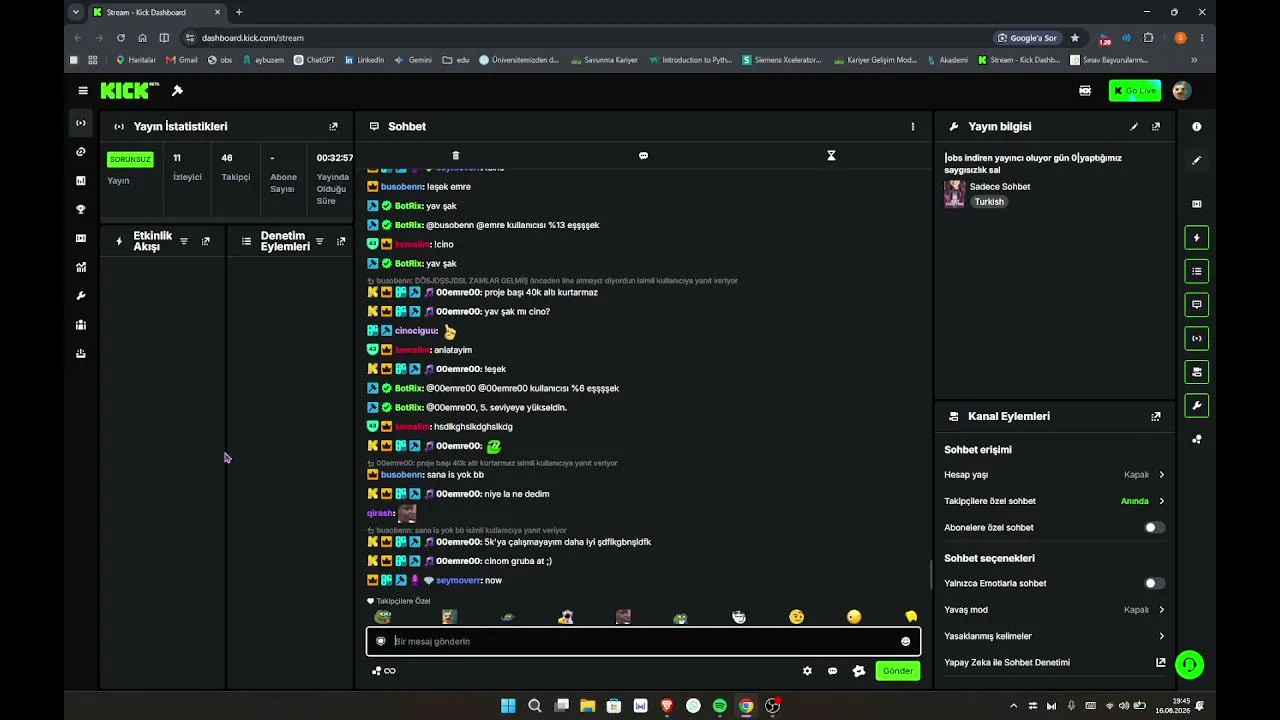
Task: Open the link icon in left sidebar
Action: (x=81, y=152)
